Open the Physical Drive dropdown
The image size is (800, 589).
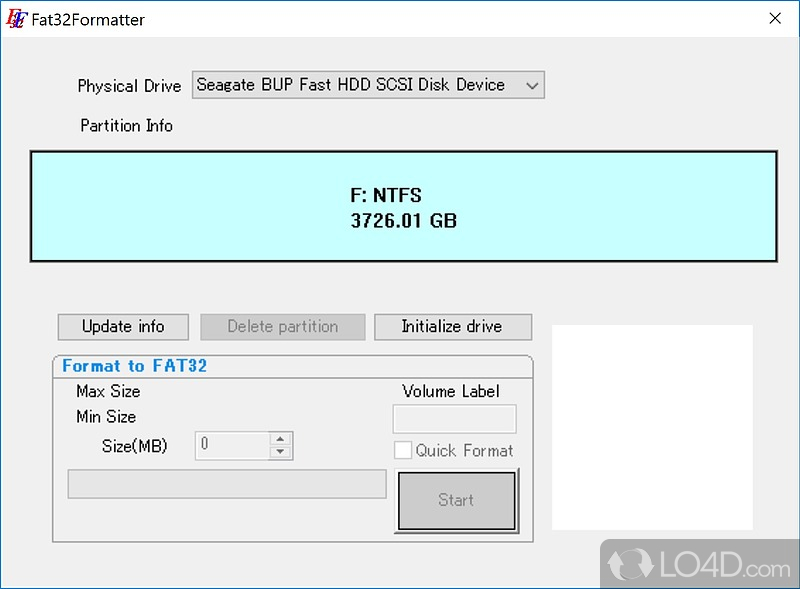[x=368, y=85]
